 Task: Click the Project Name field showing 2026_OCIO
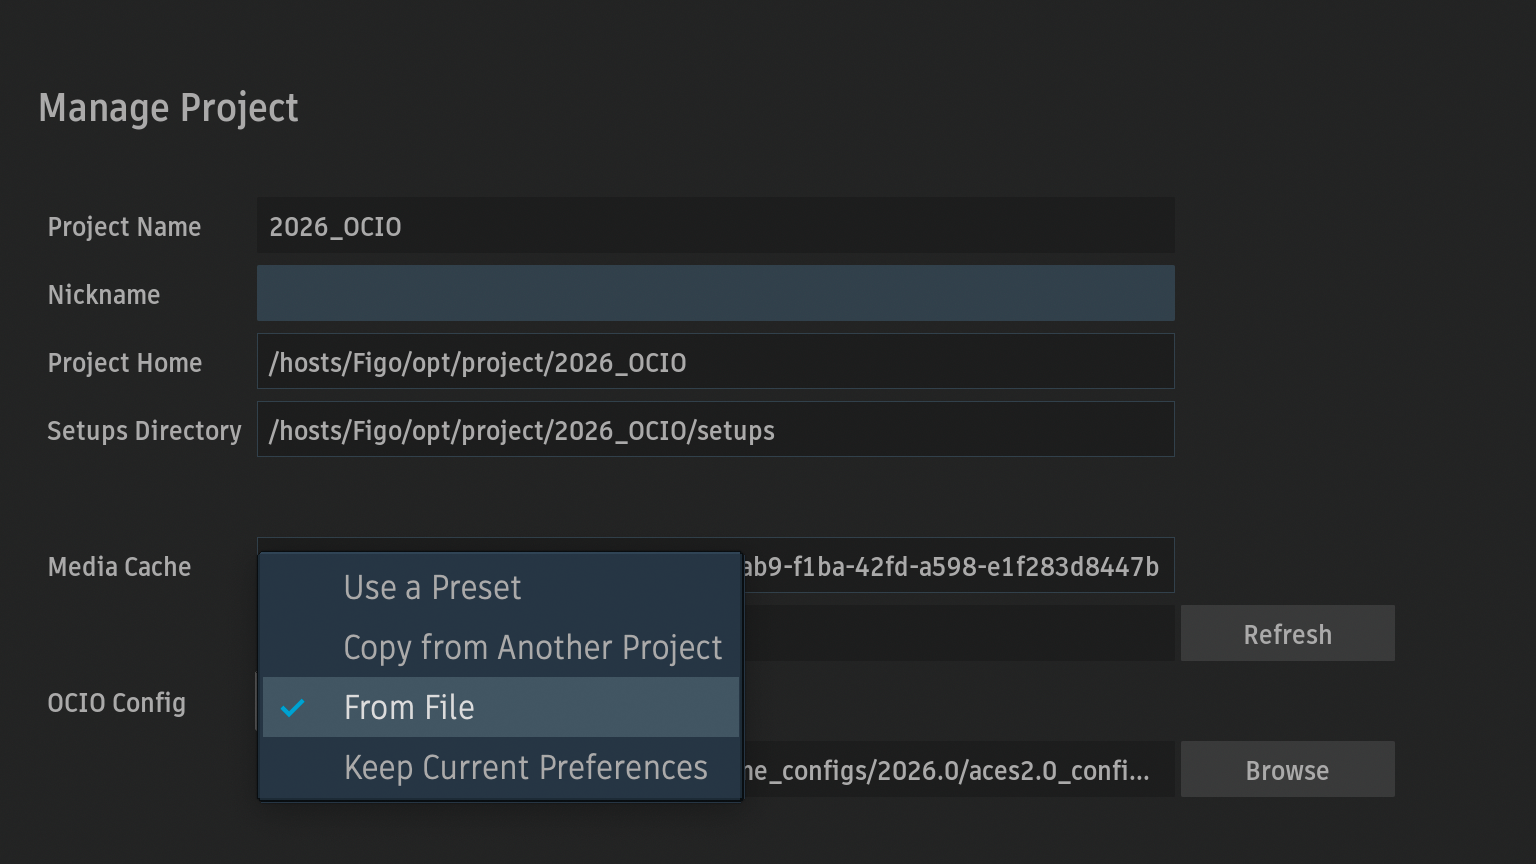[x=716, y=225]
